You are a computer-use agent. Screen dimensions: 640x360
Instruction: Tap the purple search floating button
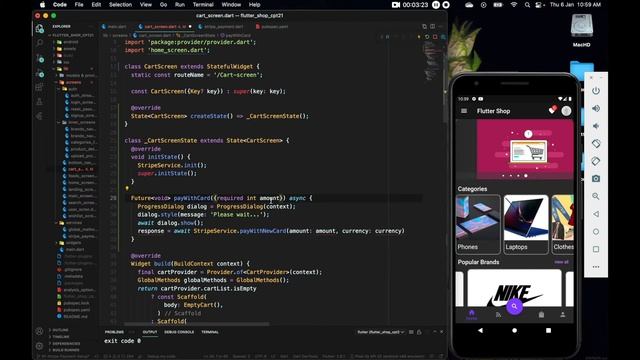pyautogui.click(x=514, y=306)
